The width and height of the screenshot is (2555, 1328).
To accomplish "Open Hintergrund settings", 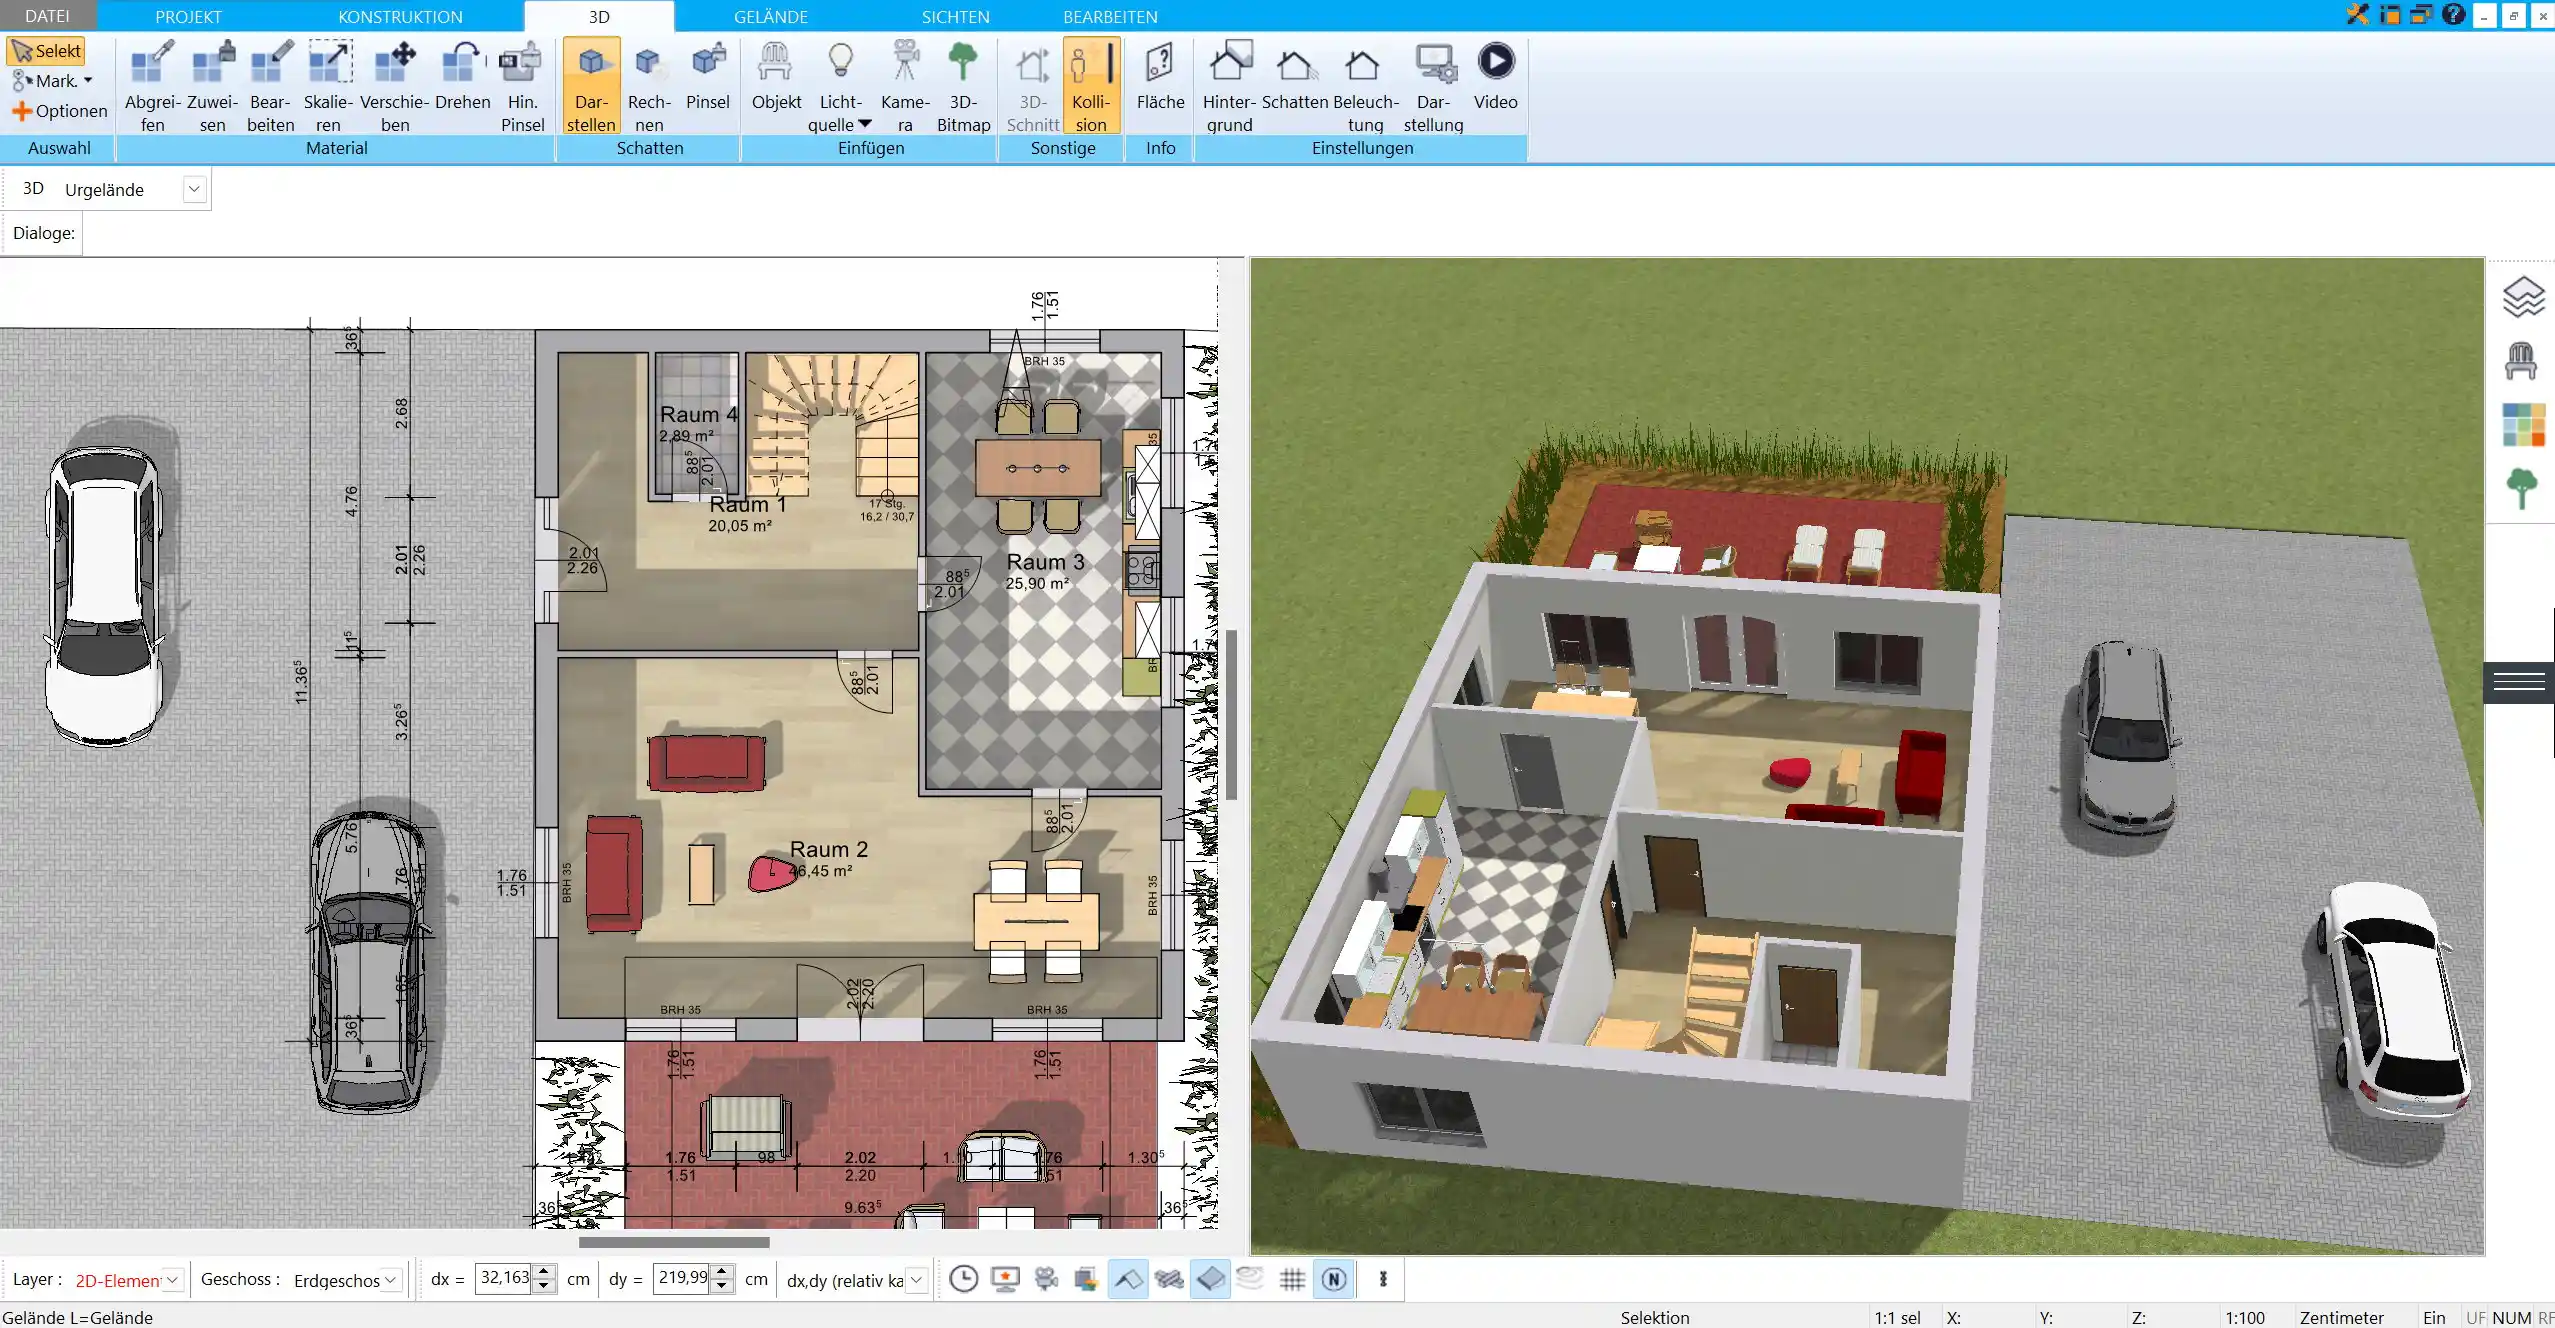I will 1229,87.
